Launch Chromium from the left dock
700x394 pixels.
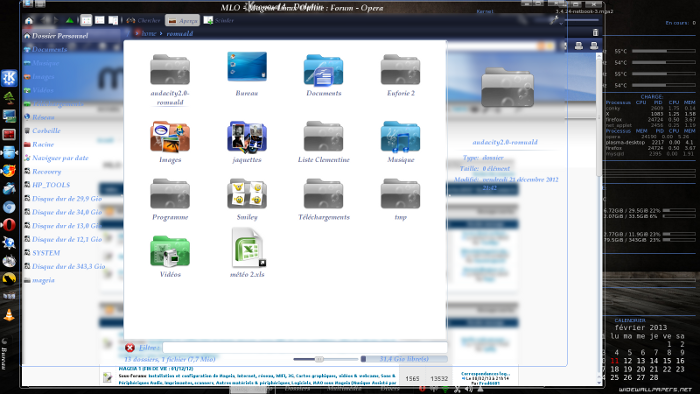click(x=9, y=207)
